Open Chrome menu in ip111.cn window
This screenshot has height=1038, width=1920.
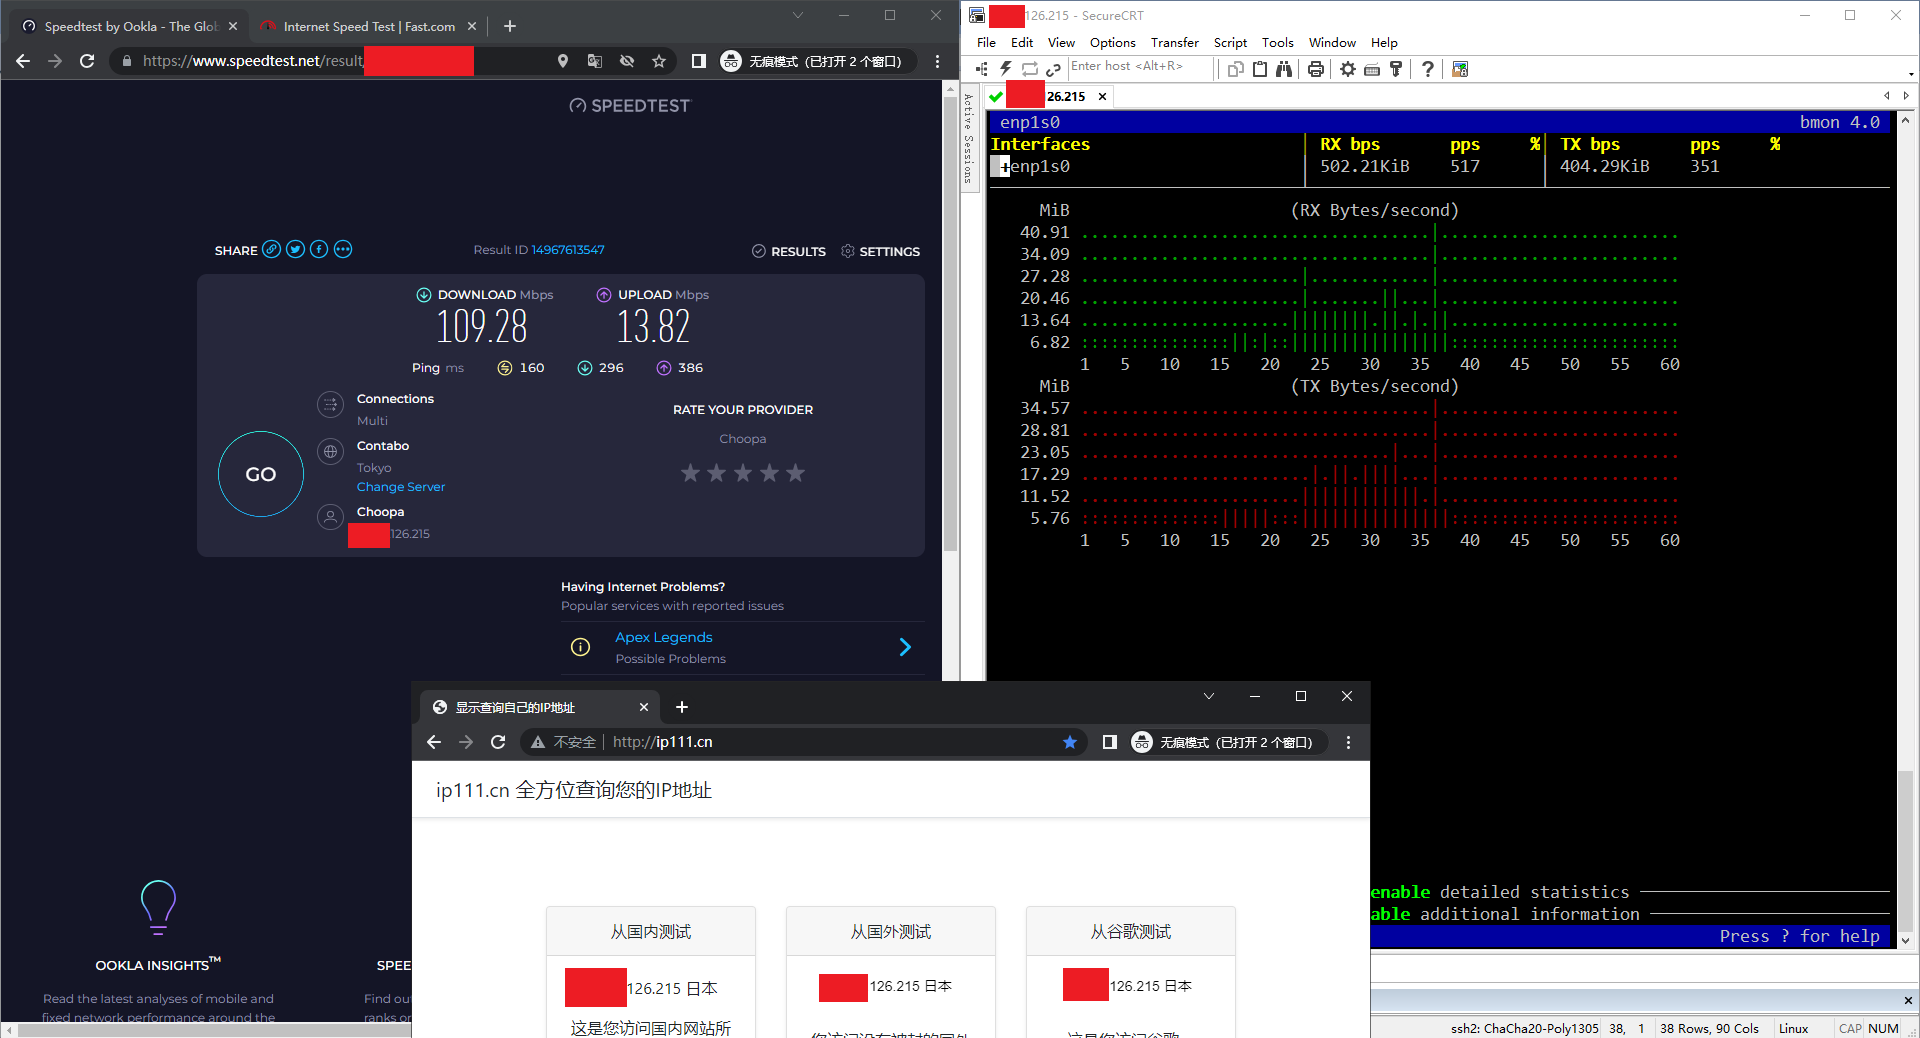[x=1348, y=742]
